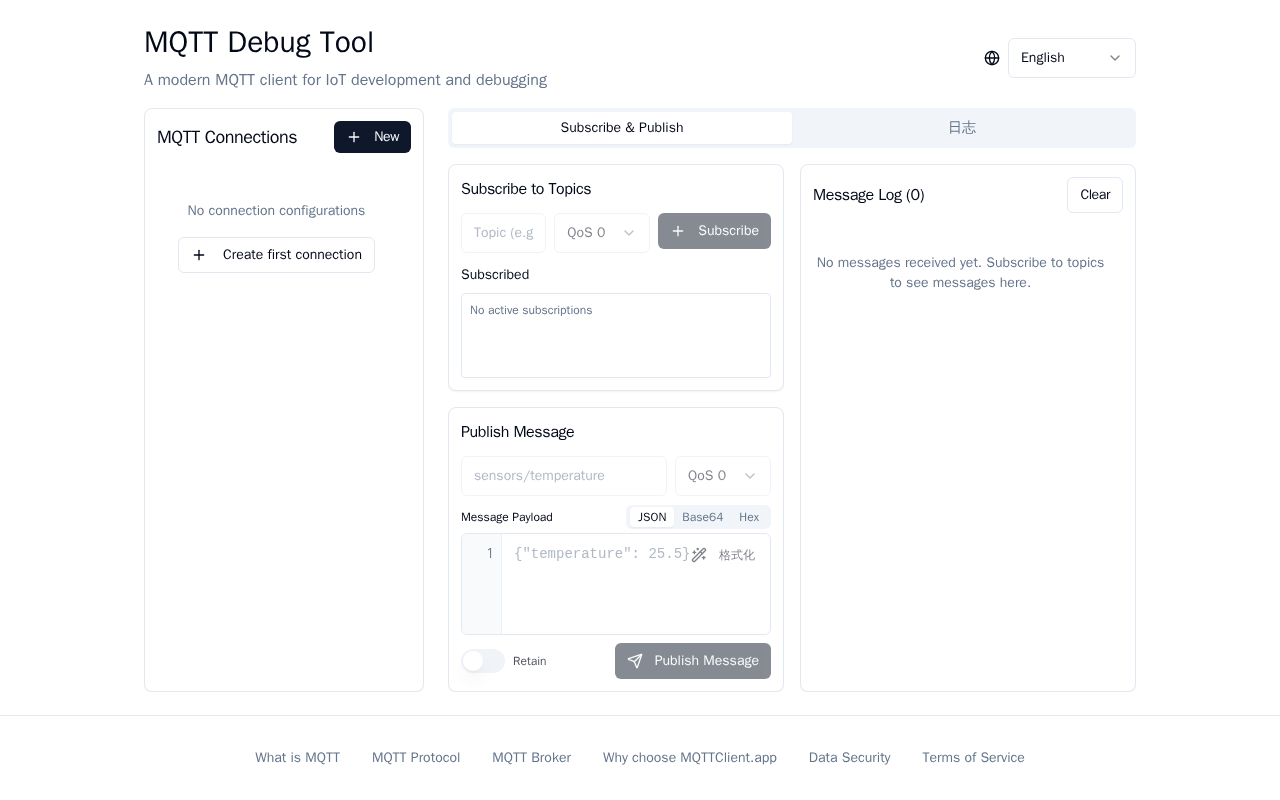Click plus icon in Create first connection
The width and height of the screenshot is (1280, 800).
(199, 255)
